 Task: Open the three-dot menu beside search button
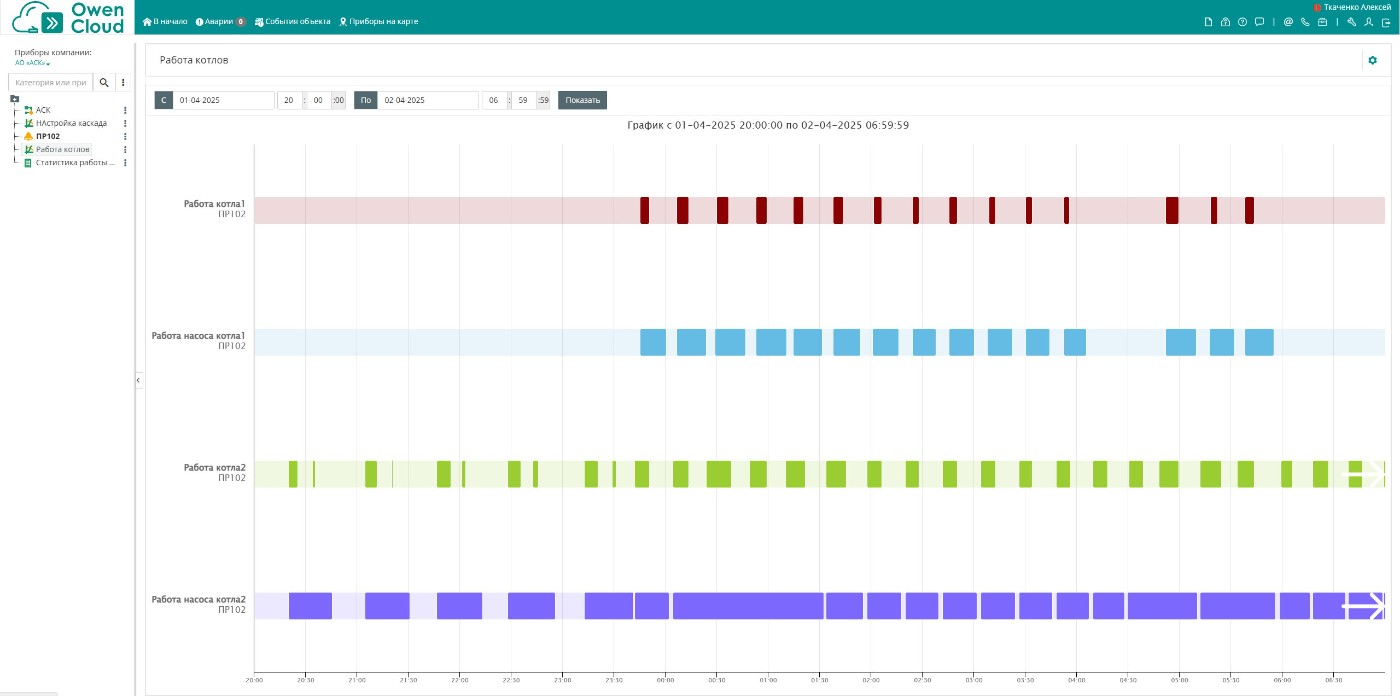click(x=123, y=82)
